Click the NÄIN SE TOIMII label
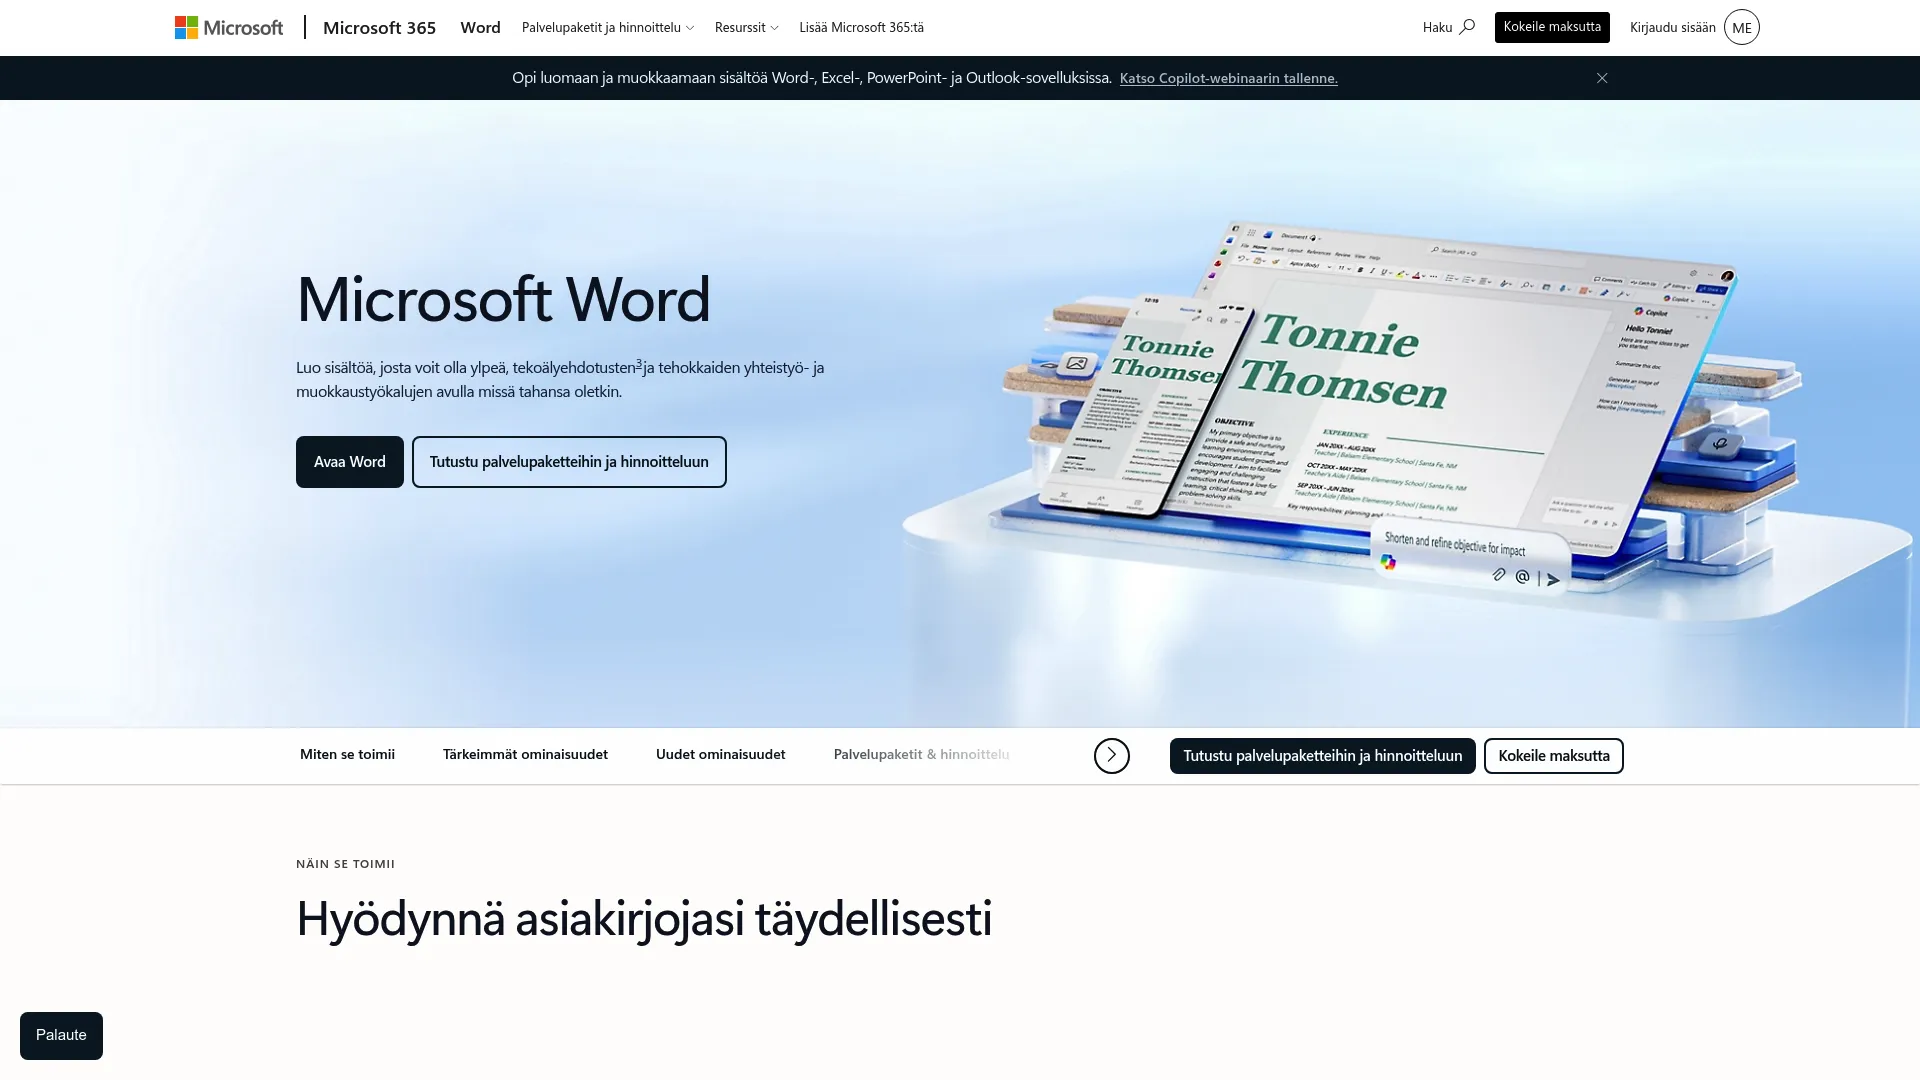 point(345,864)
